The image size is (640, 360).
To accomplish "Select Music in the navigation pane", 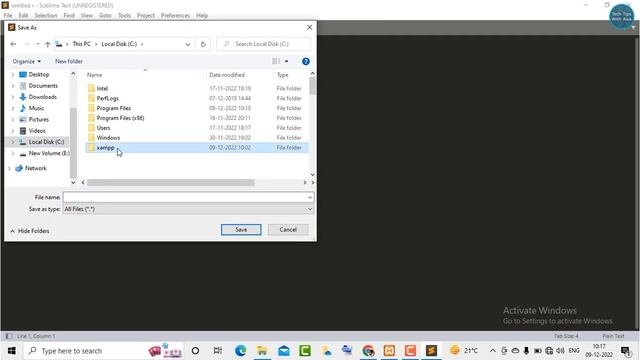I will pos(36,108).
